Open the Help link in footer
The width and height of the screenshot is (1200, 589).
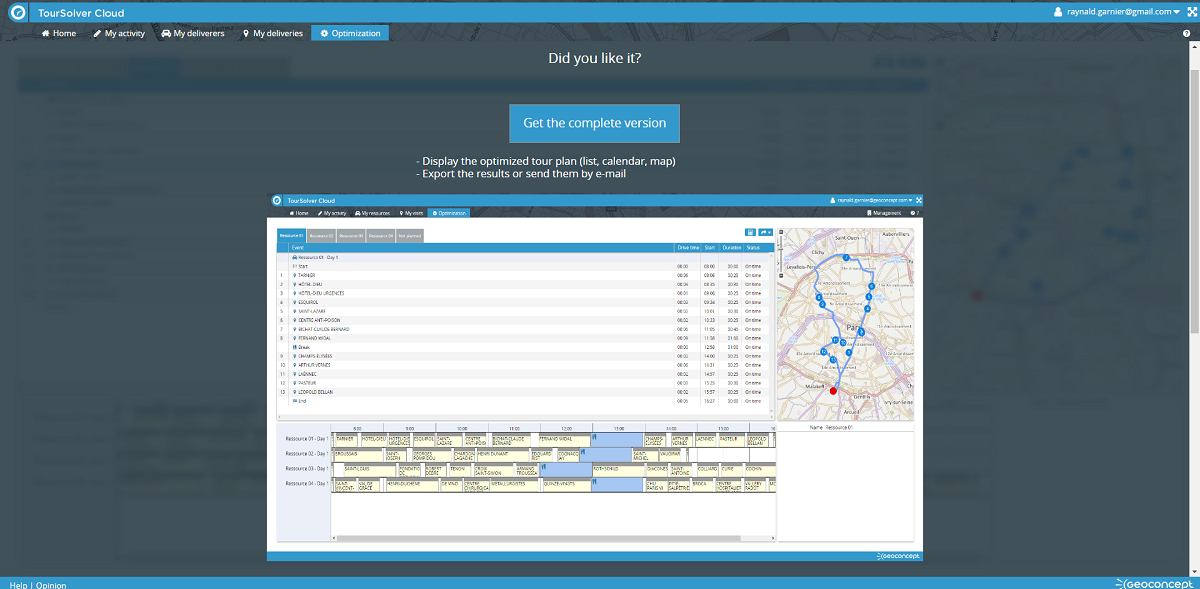coord(18,584)
